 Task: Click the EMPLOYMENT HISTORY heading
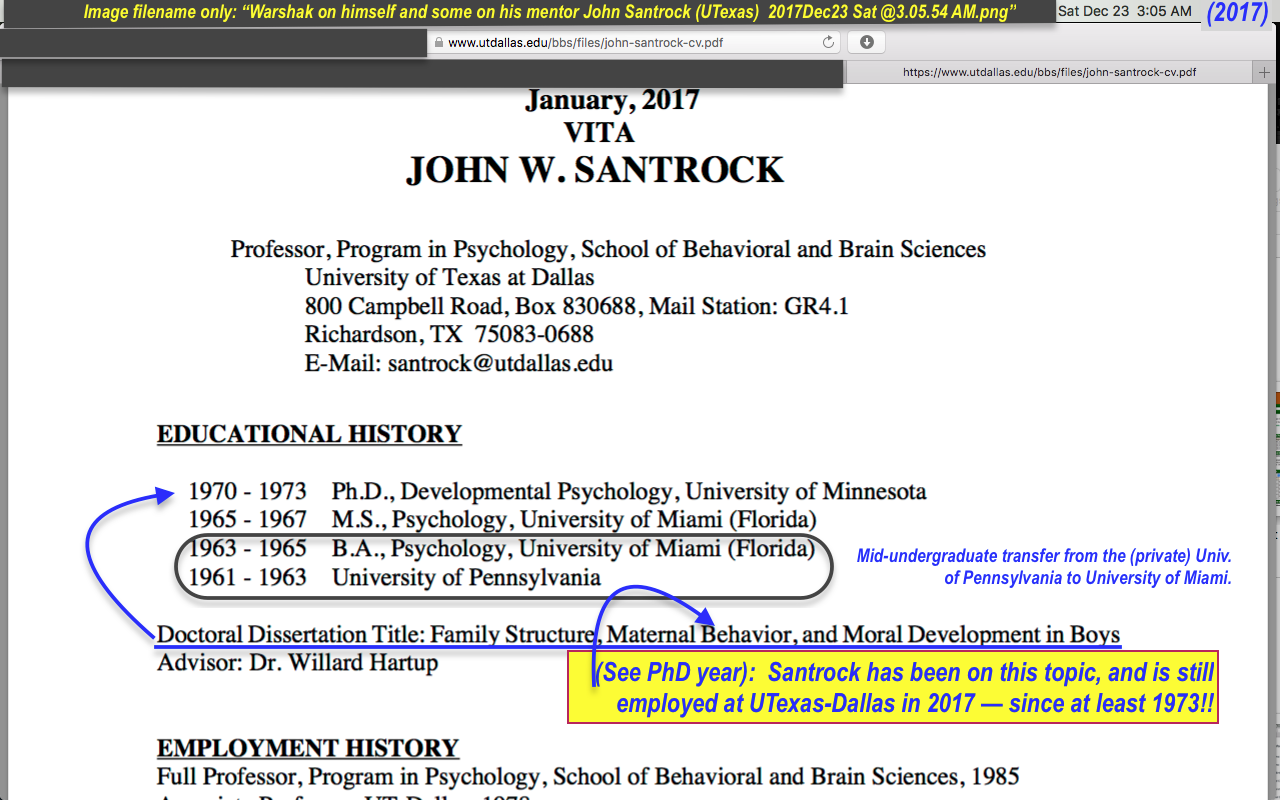pos(307,748)
